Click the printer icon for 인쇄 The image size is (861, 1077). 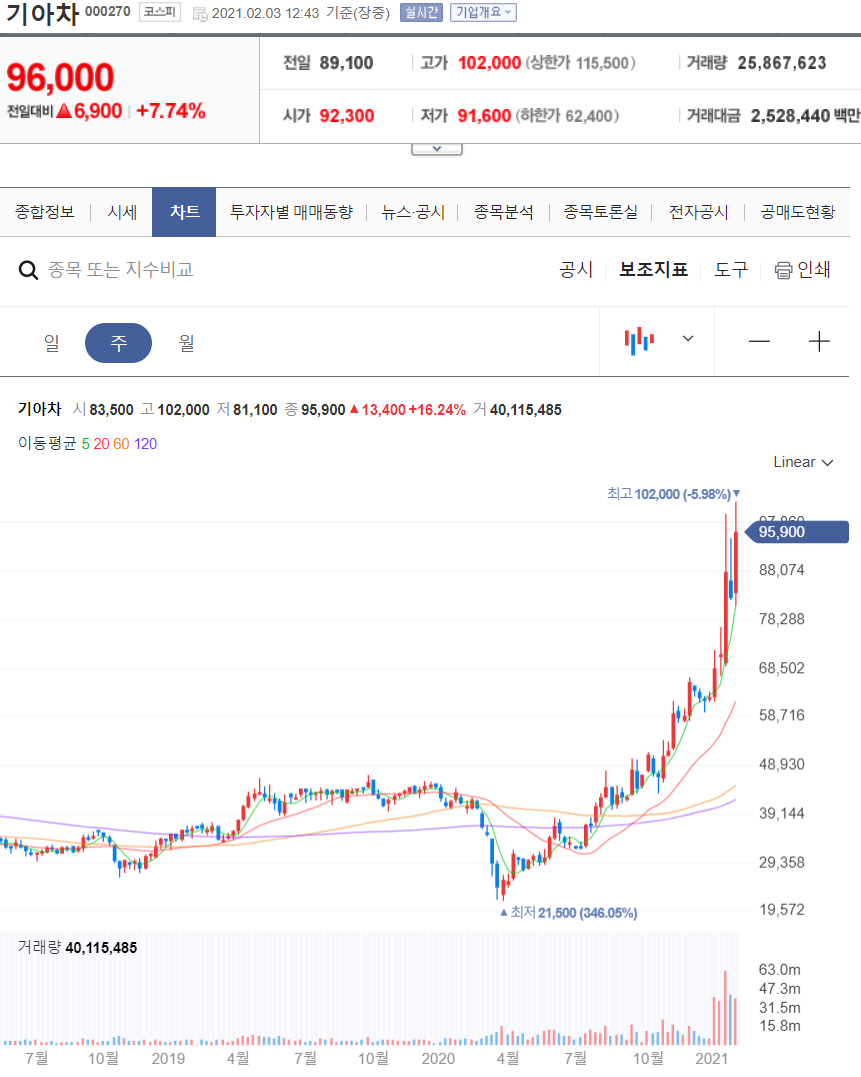tap(783, 270)
